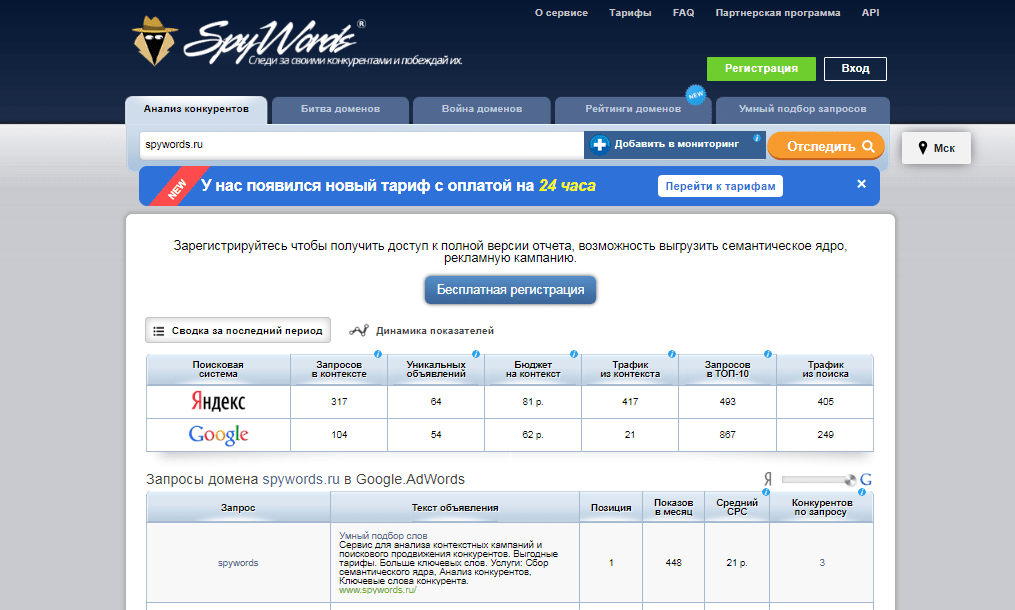Screen dimensions: 1015x610
Task: Focus the domain input containing spywords.ru
Action: 361,145
